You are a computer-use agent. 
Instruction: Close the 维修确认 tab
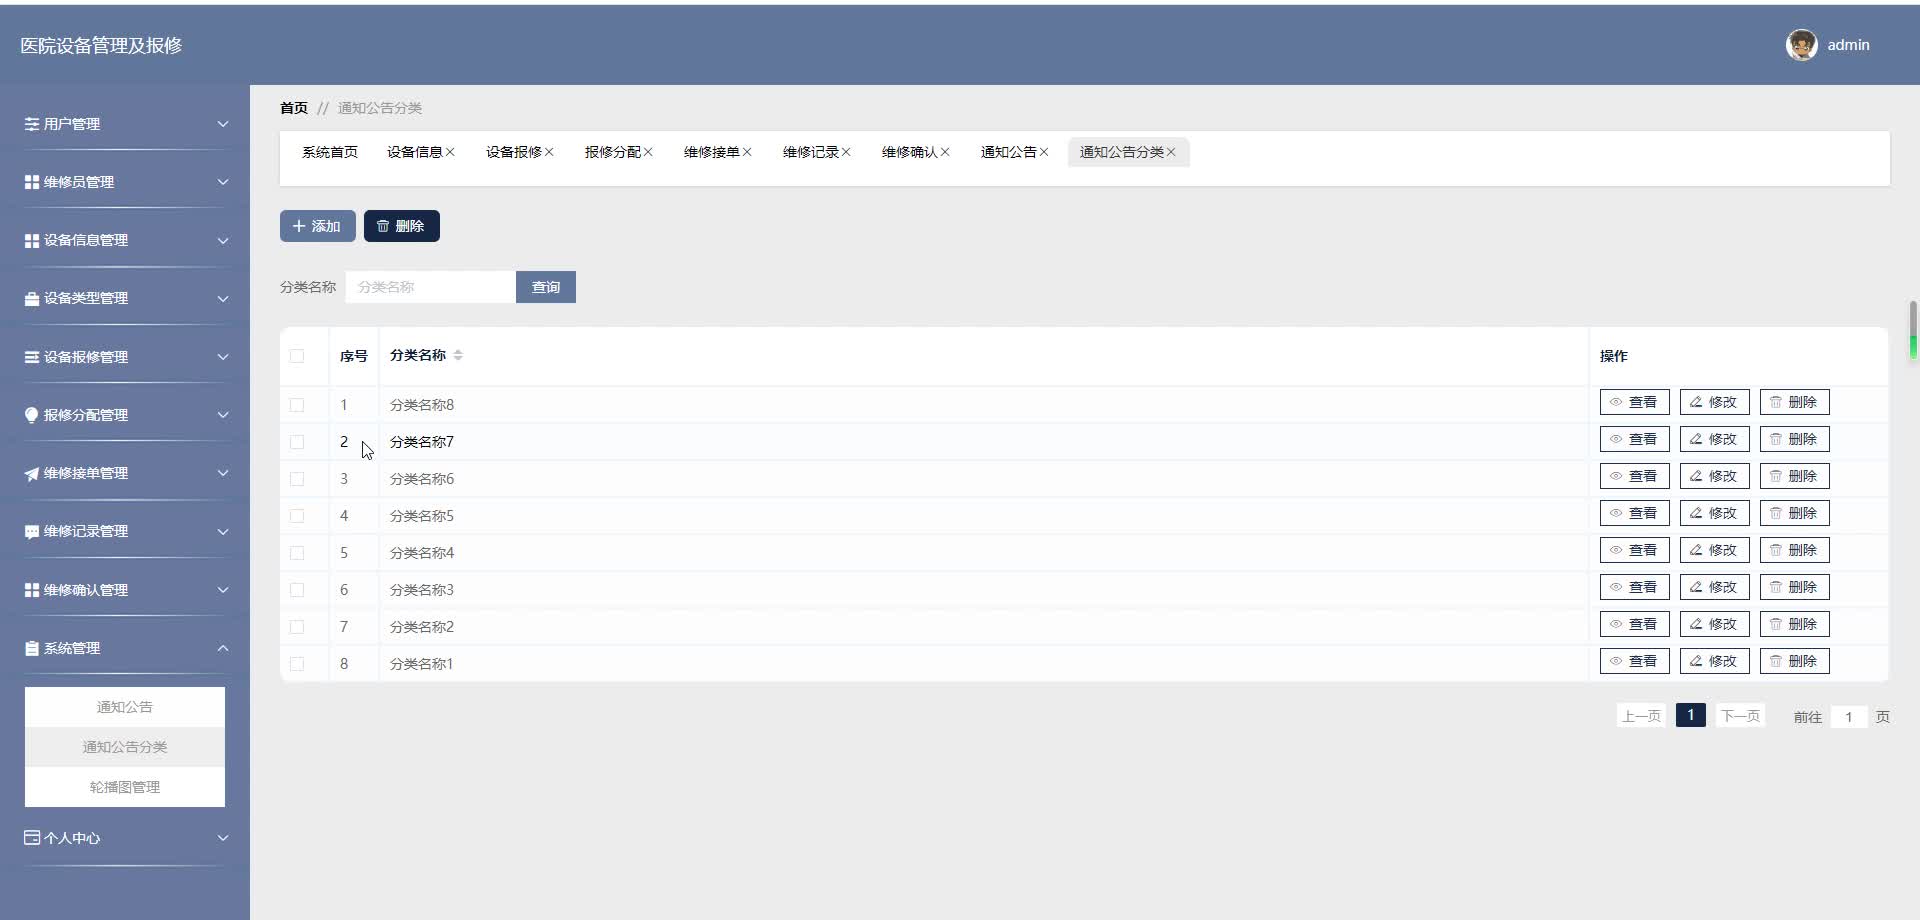[x=945, y=152]
